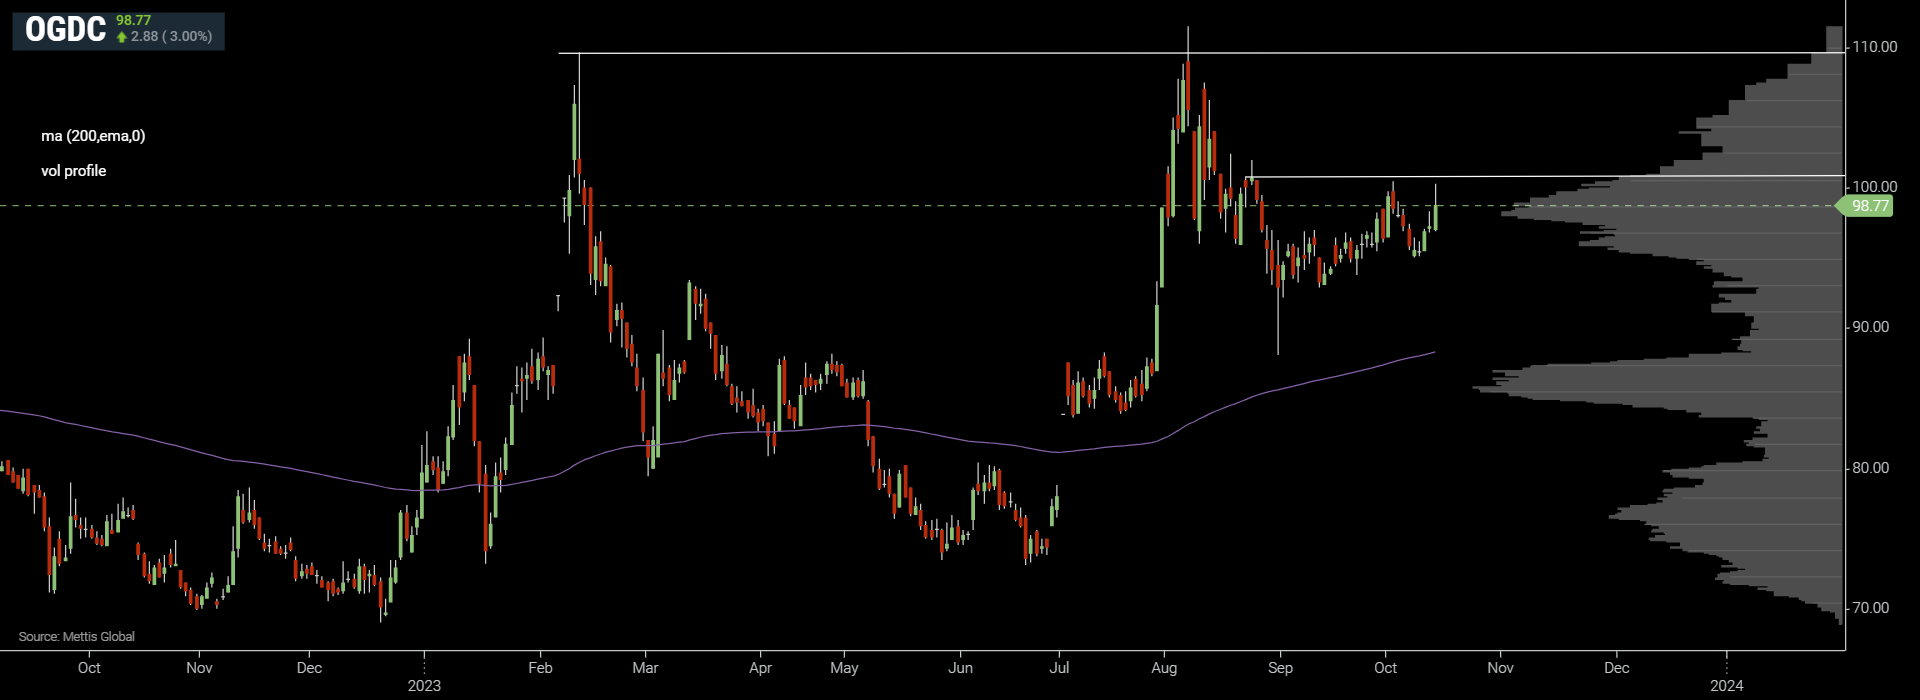Click the 100.00 price axis label
The width and height of the screenshot is (1920, 700).
tap(1875, 187)
